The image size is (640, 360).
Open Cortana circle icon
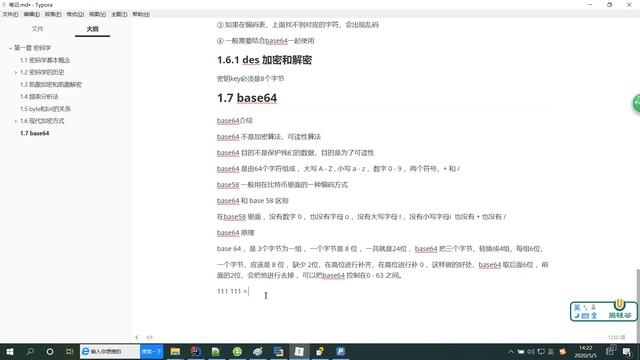(x=50, y=351)
